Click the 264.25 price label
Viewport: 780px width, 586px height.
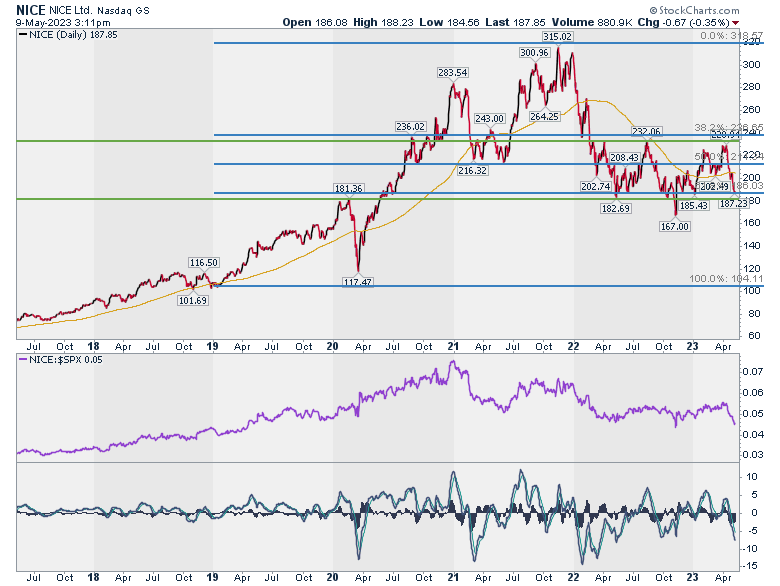coord(544,116)
